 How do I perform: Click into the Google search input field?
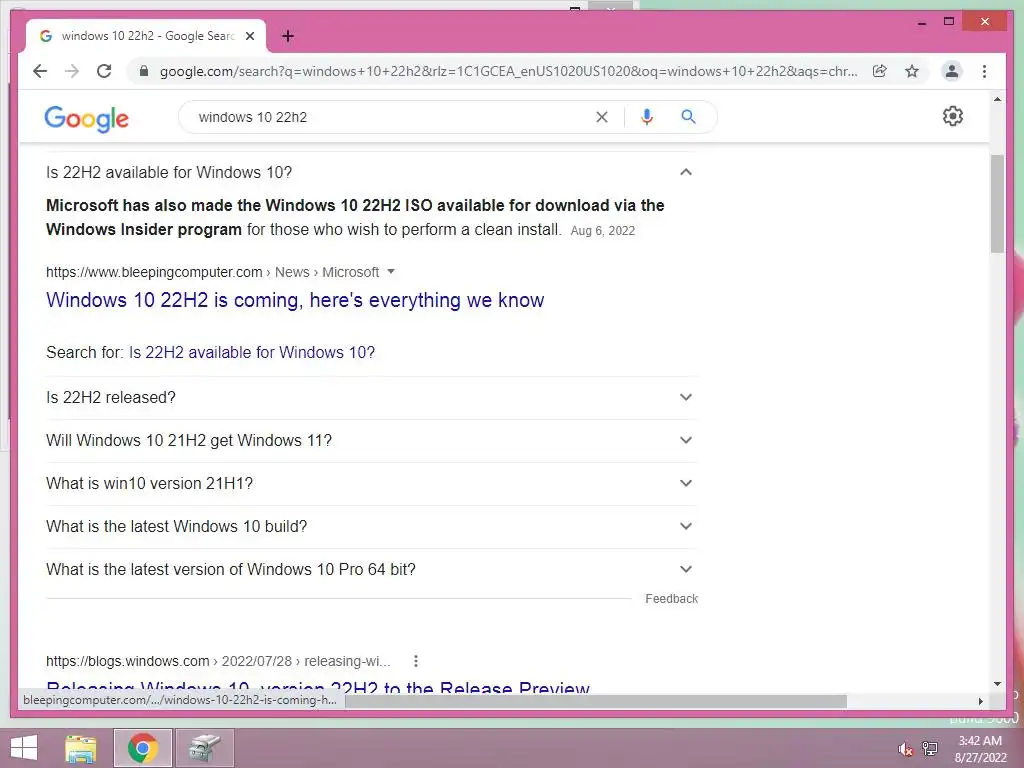pos(392,117)
